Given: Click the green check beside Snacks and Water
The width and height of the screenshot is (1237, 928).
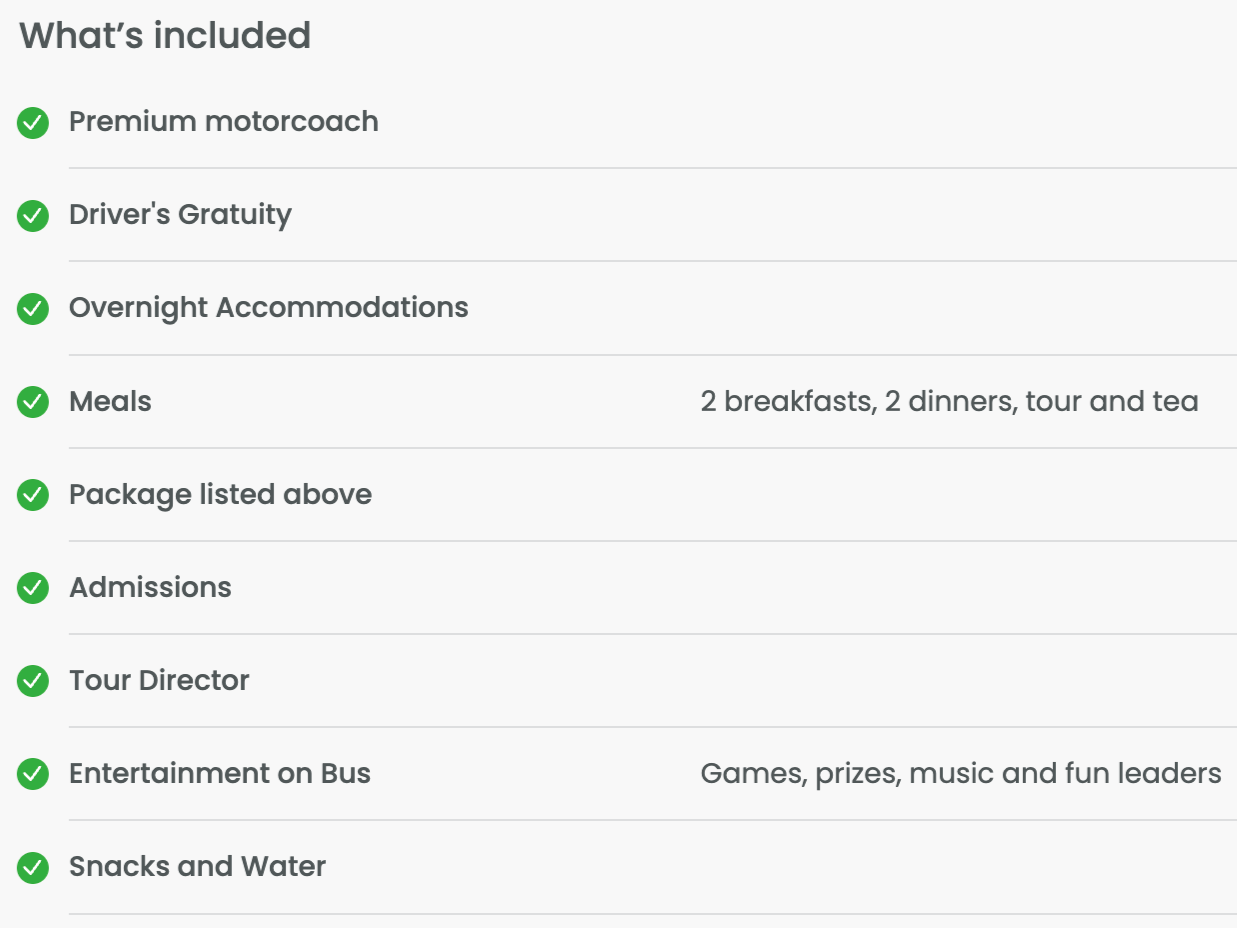Looking at the screenshot, I should 33,867.
